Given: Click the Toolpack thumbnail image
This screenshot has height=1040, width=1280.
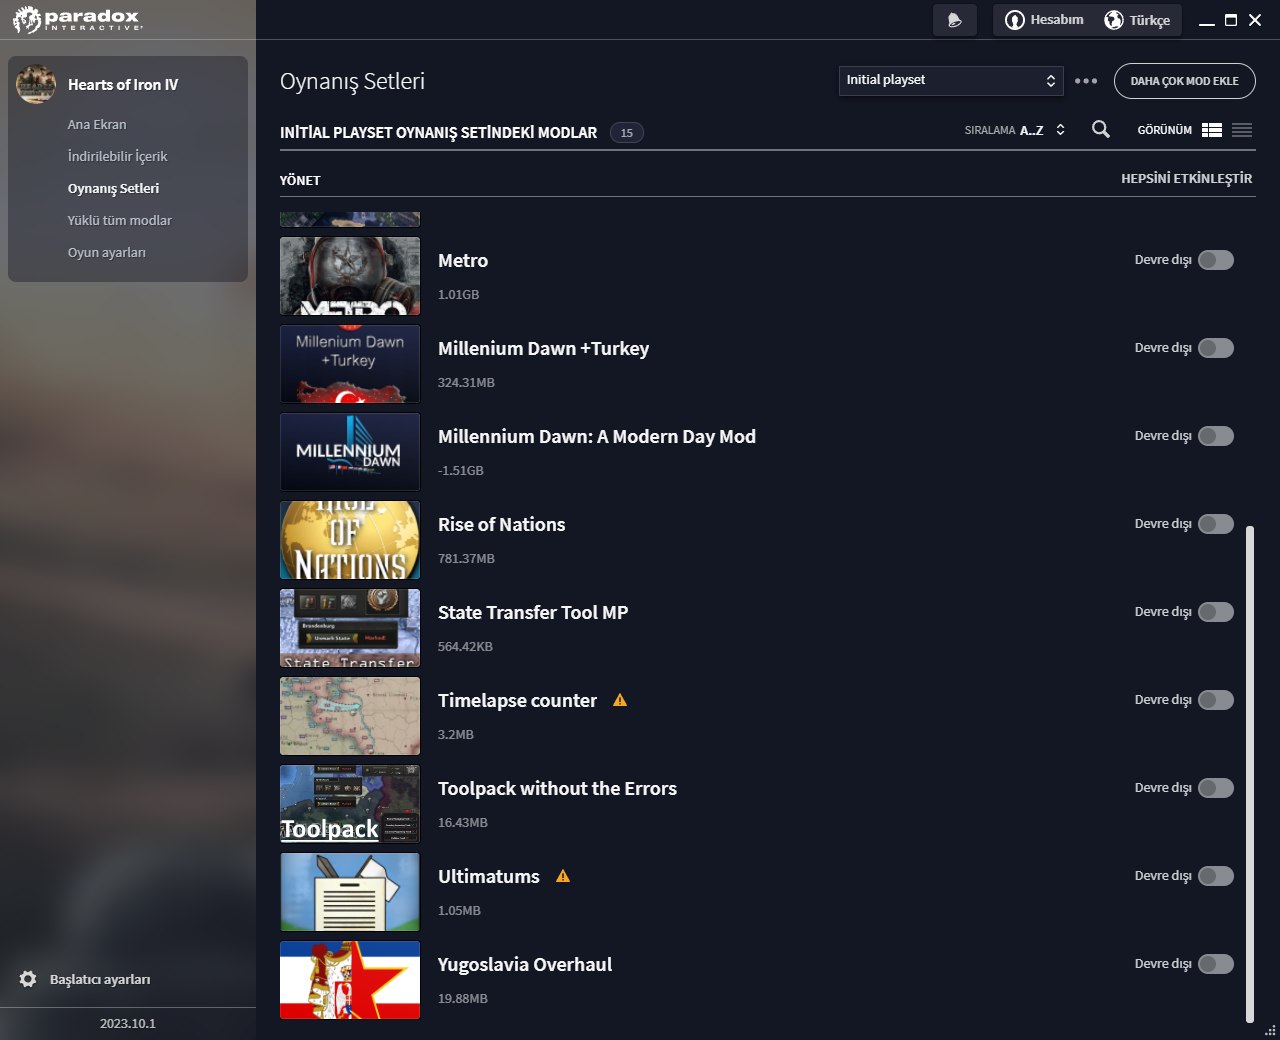Looking at the screenshot, I should (350, 804).
